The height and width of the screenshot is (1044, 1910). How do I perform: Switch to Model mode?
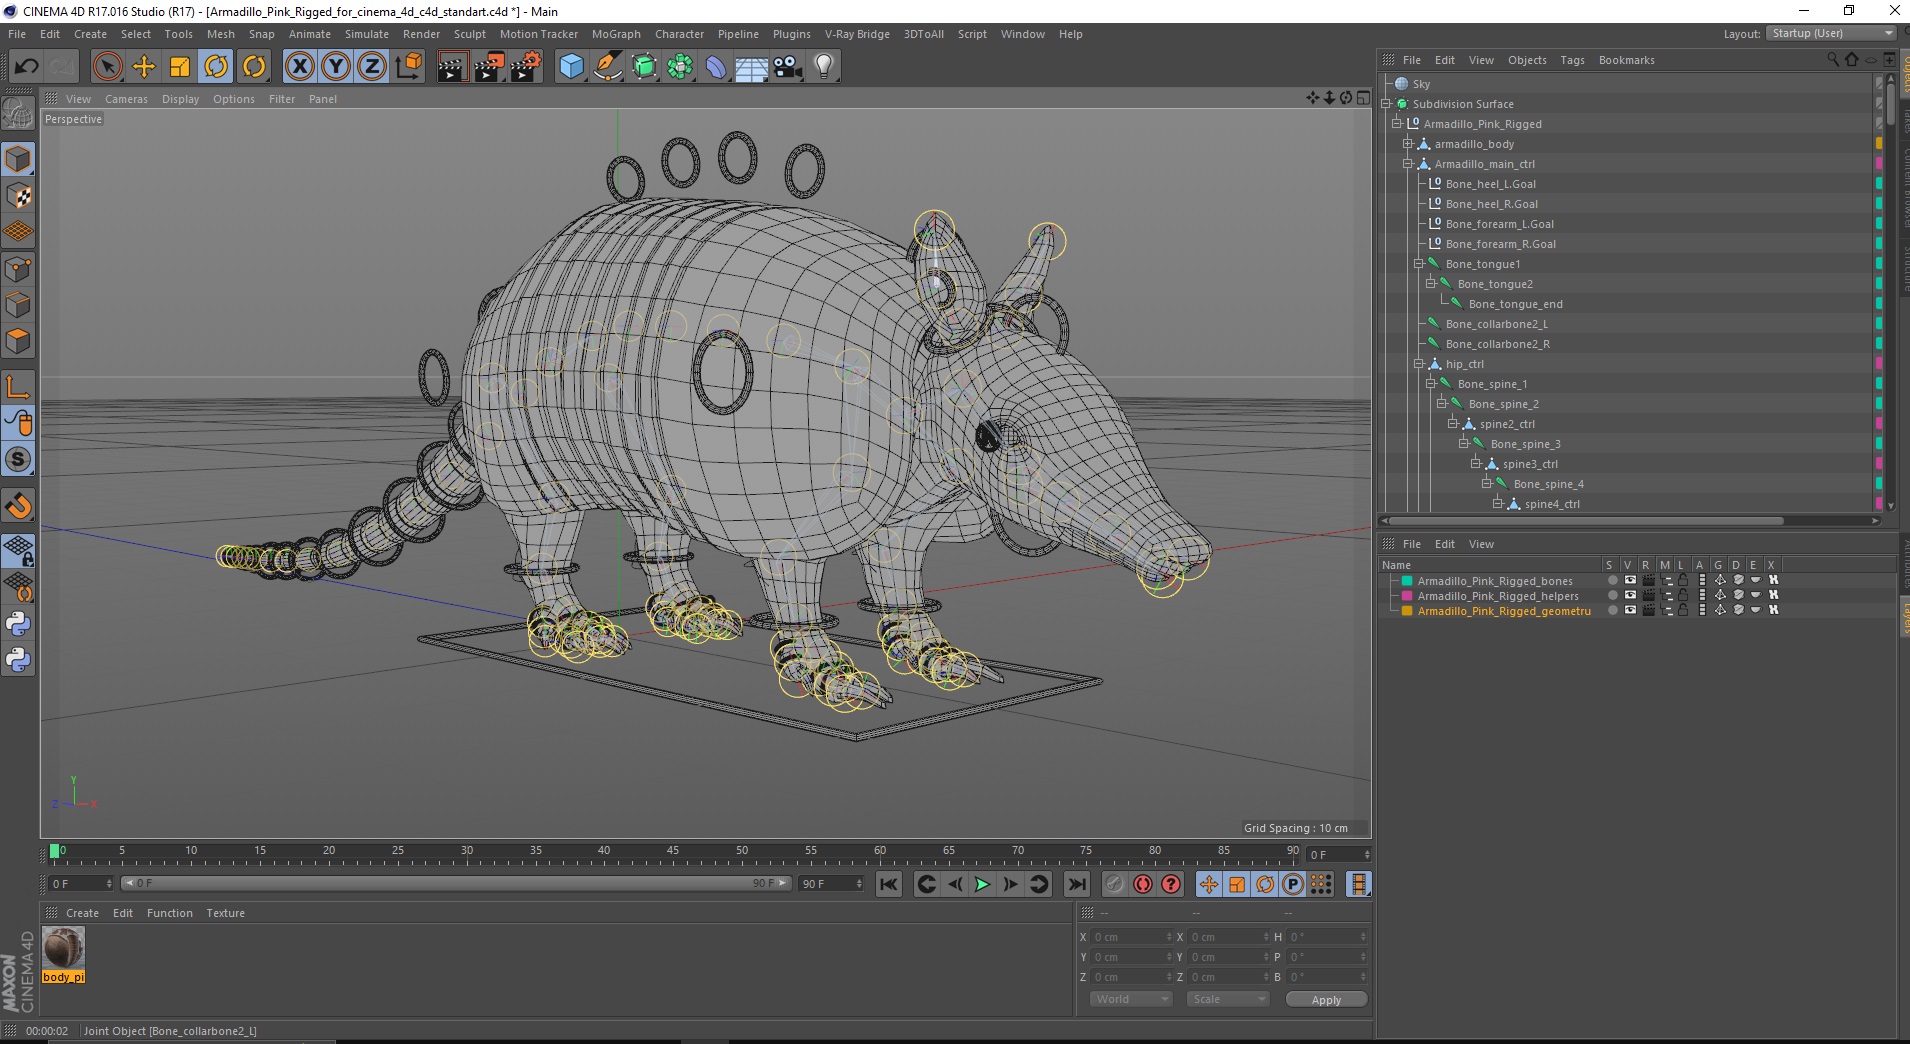(x=18, y=160)
